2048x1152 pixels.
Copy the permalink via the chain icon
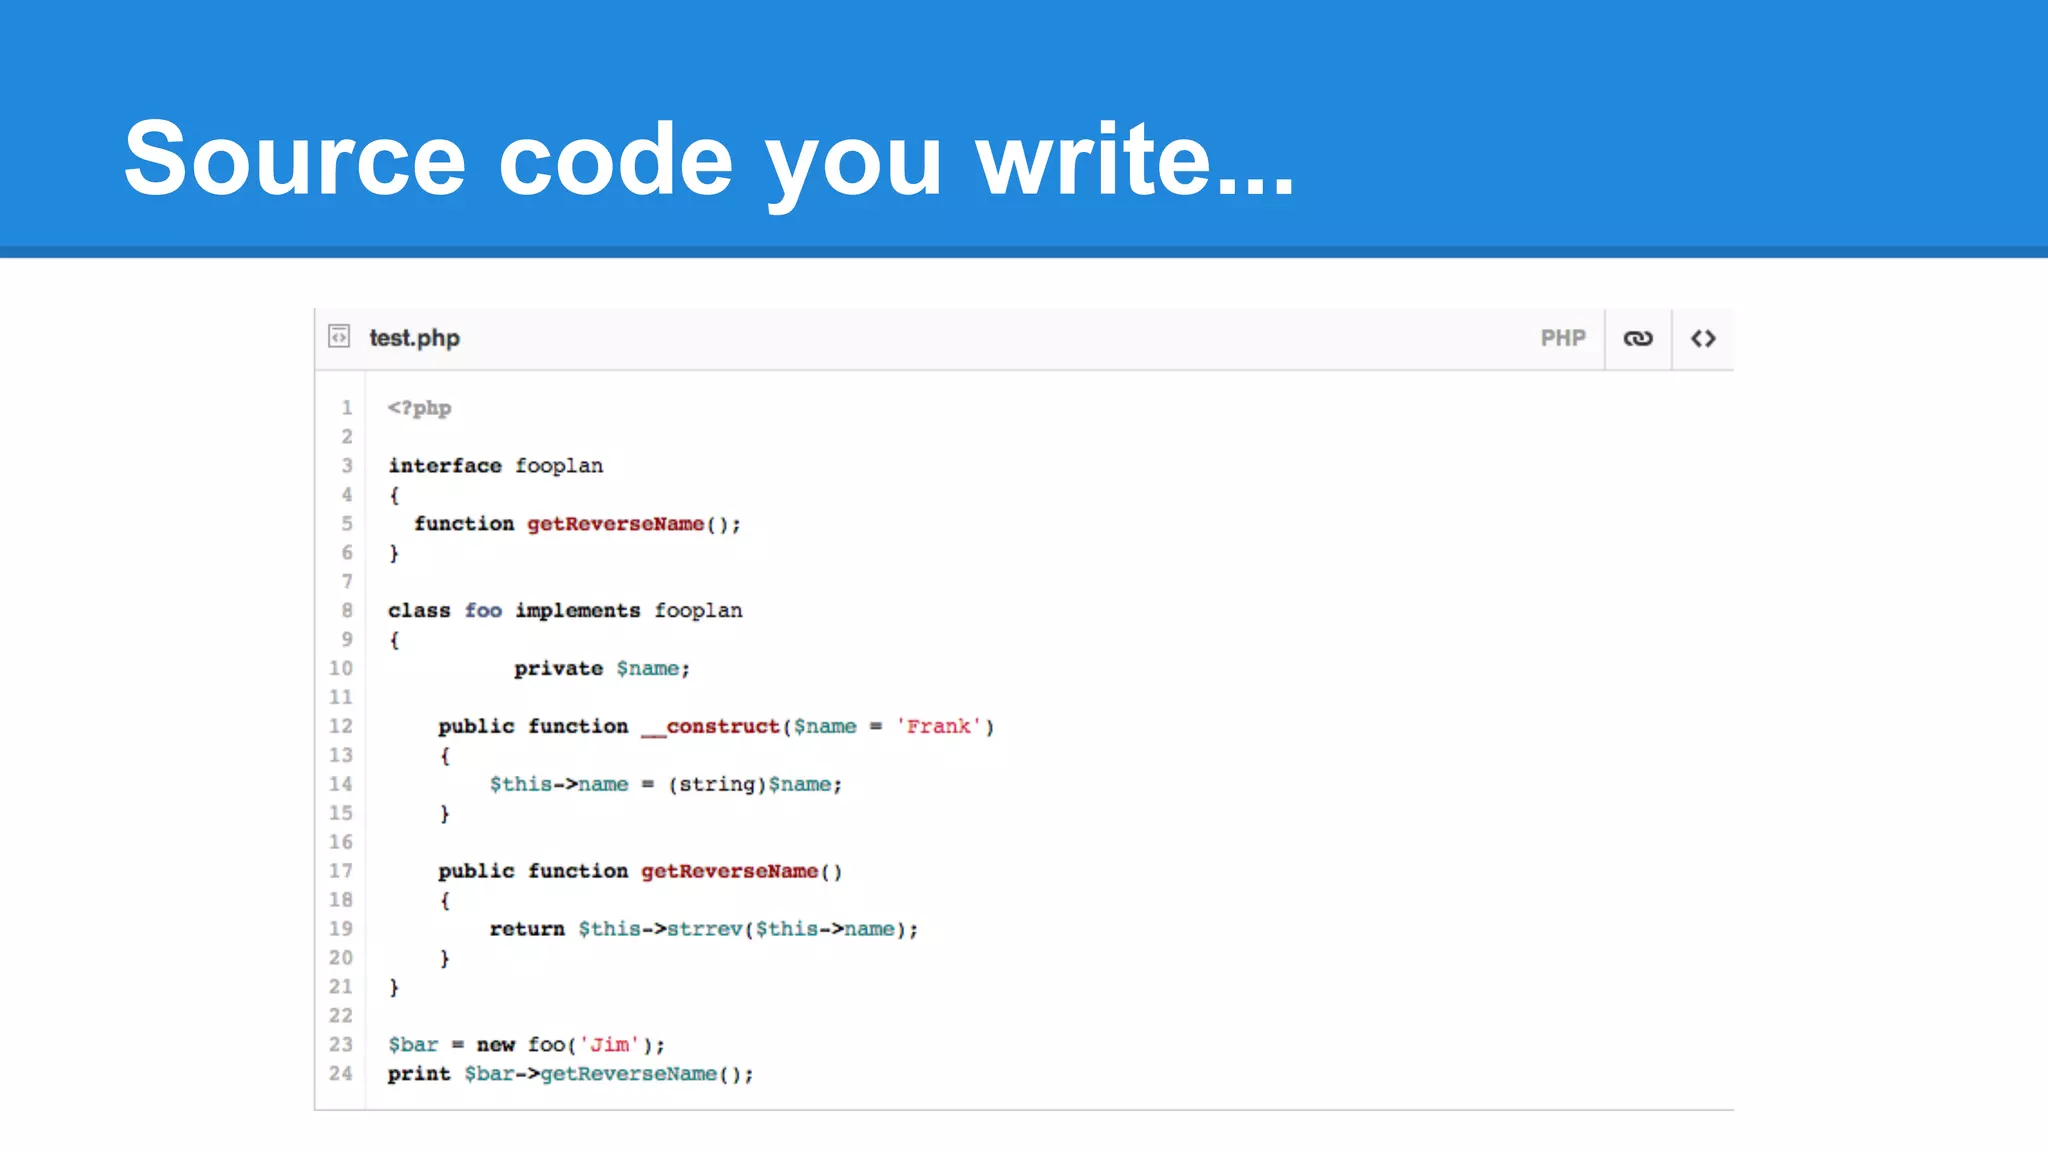[1638, 339]
